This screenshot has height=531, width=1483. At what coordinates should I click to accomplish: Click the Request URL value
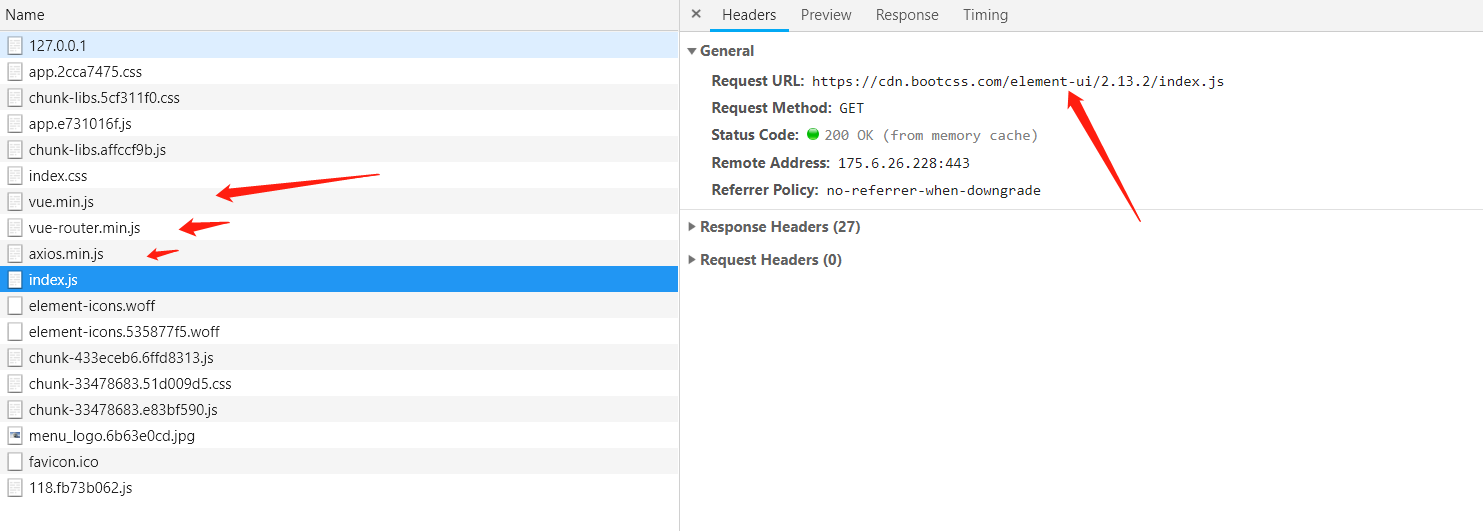(1018, 81)
